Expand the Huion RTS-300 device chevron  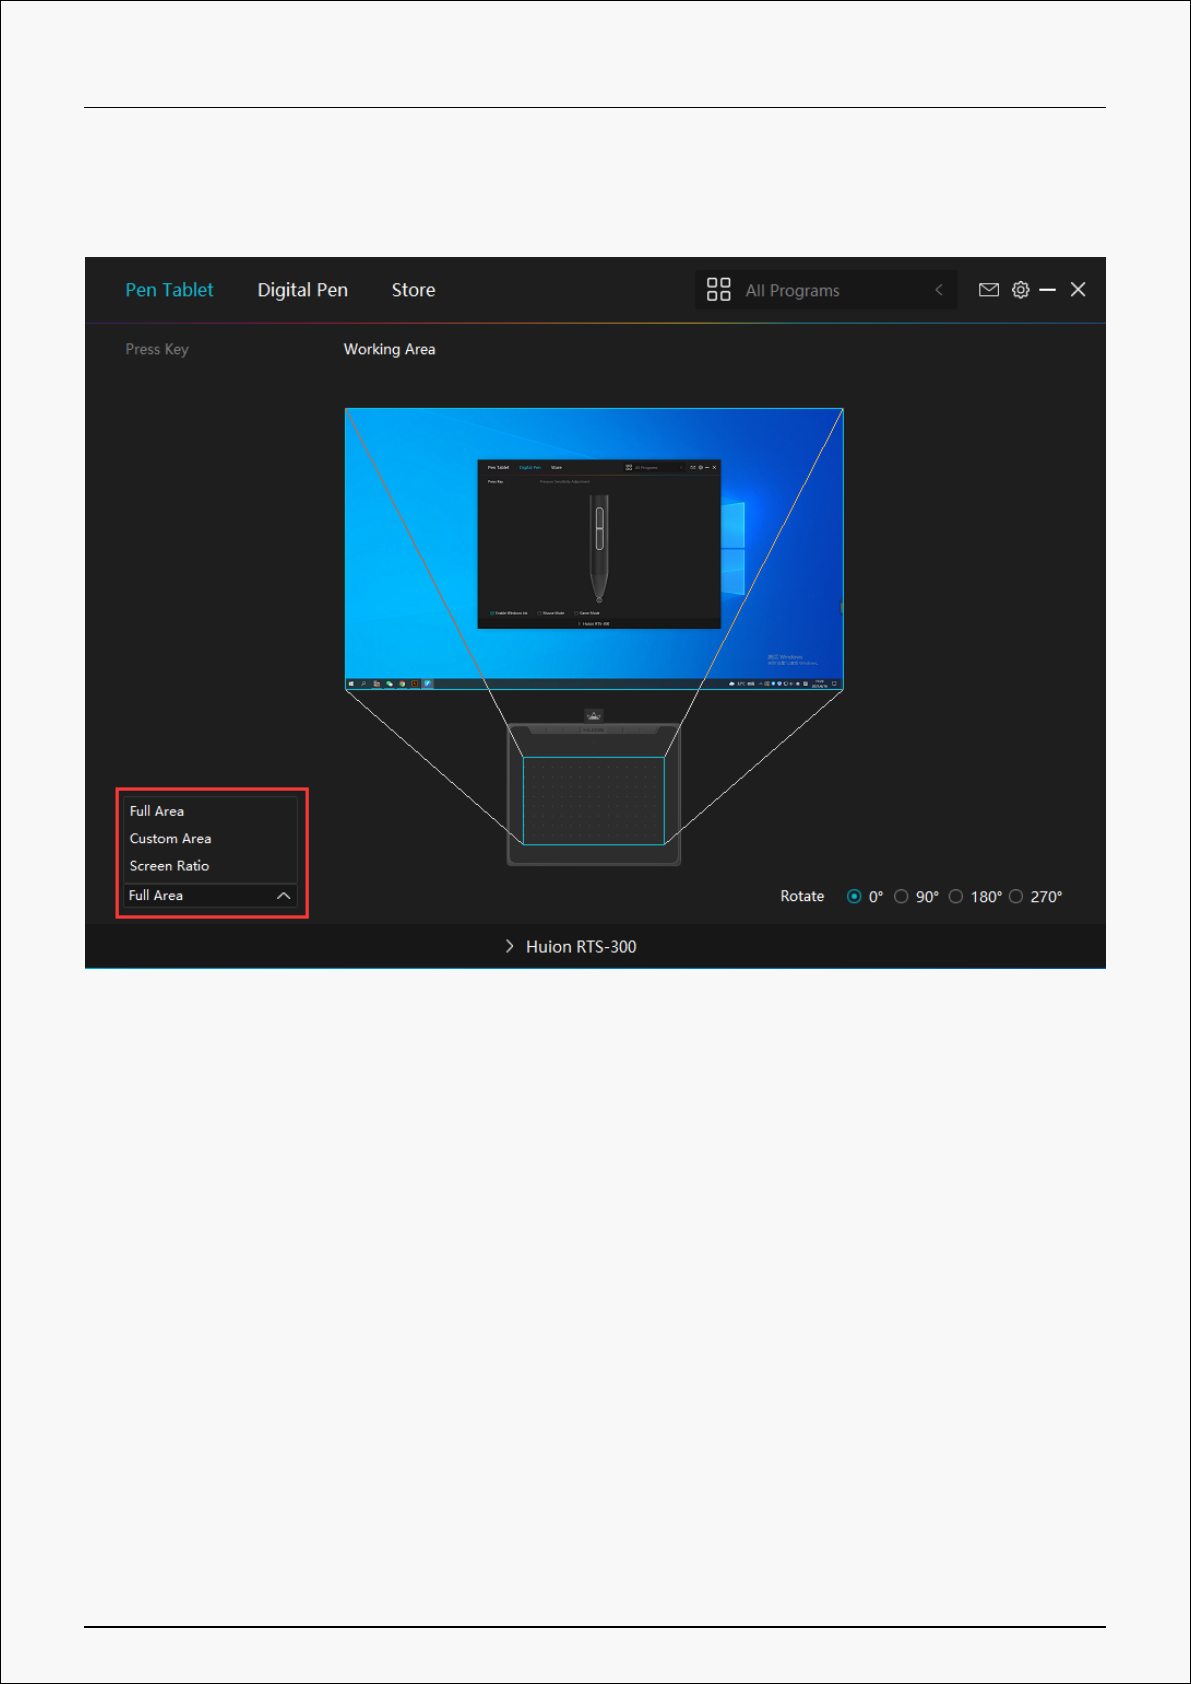point(509,947)
